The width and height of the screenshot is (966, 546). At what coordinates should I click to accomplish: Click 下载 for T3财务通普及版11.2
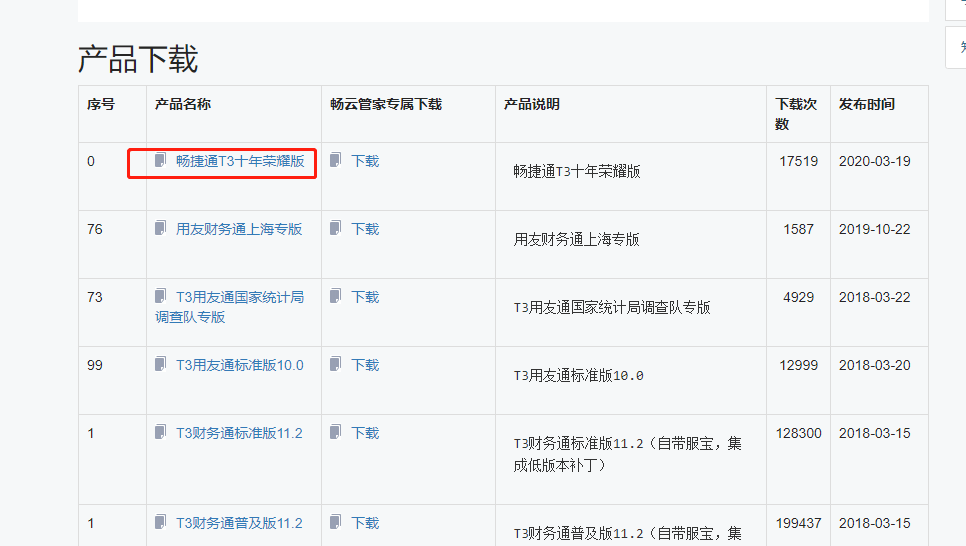(x=365, y=523)
